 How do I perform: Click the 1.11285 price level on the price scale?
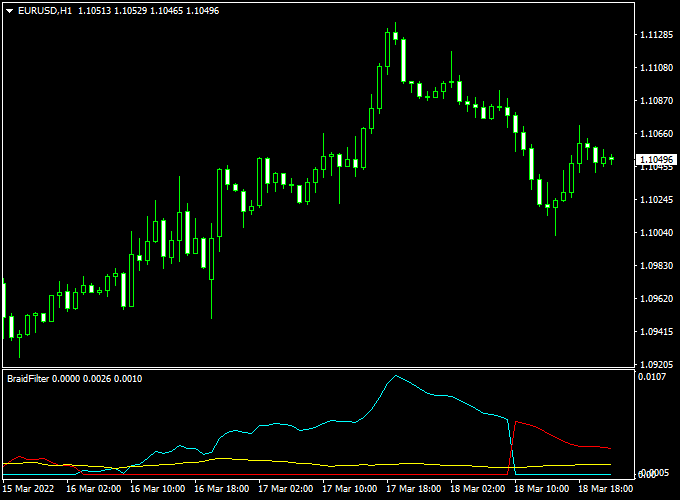657,35
